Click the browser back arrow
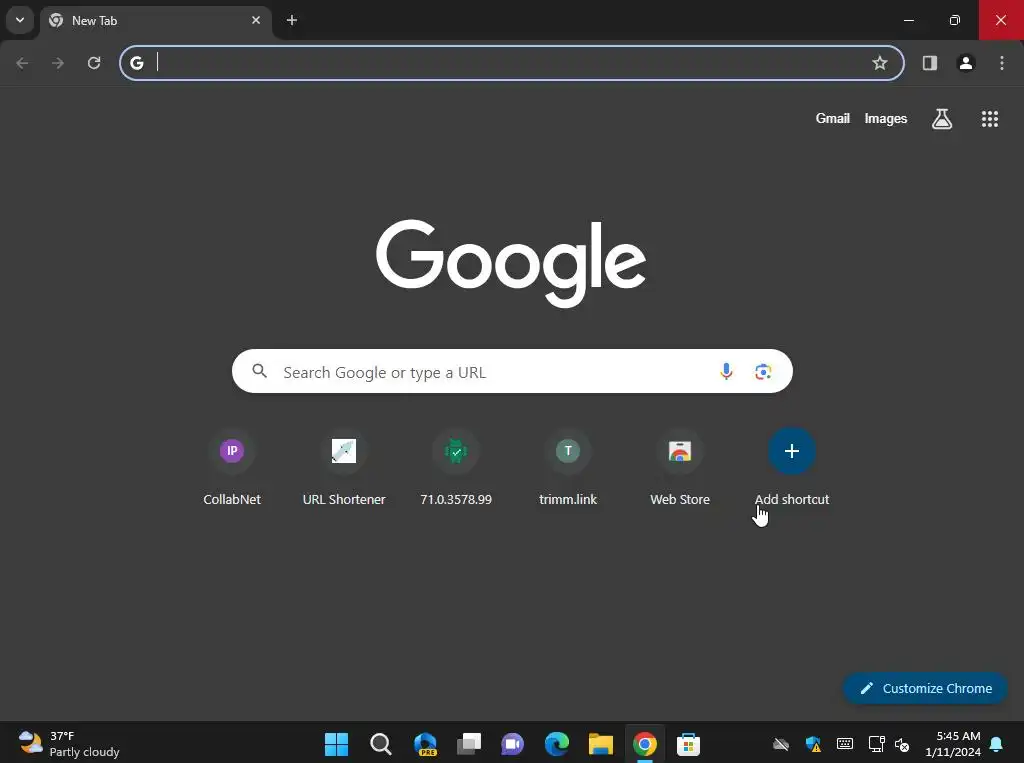Viewport: 1024px width, 763px height. click(x=22, y=63)
